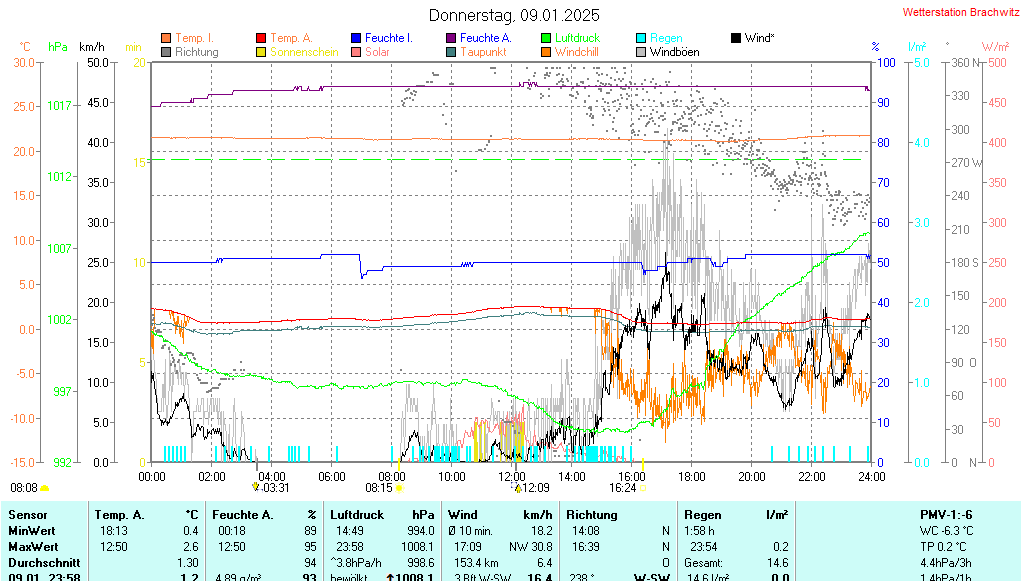1021x581 pixels.
Task: Click the Windchill legend label
Action: (579, 52)
